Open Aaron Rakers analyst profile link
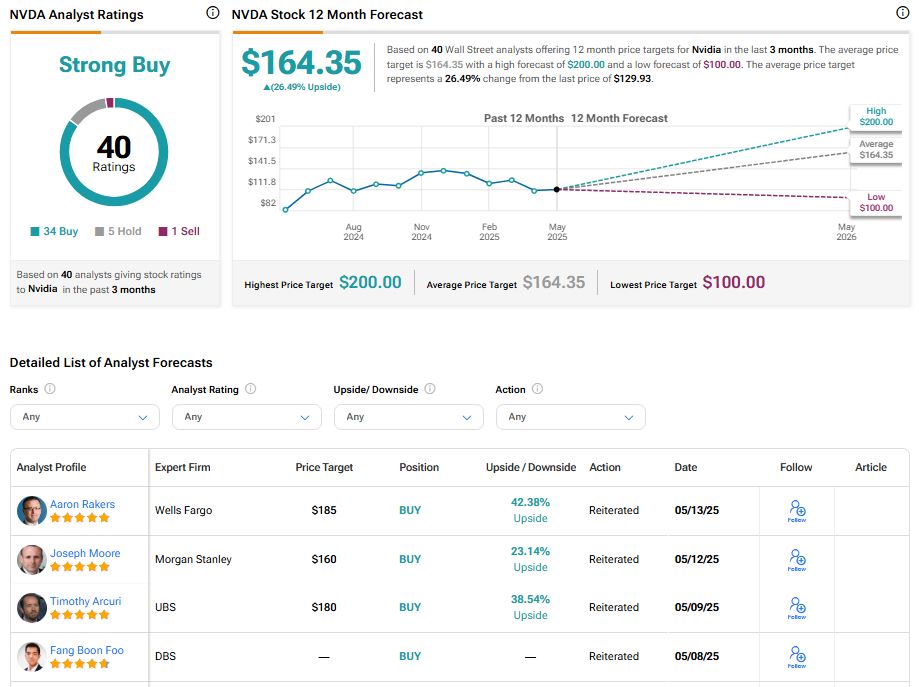919x687 pixels. click(82, 504)
